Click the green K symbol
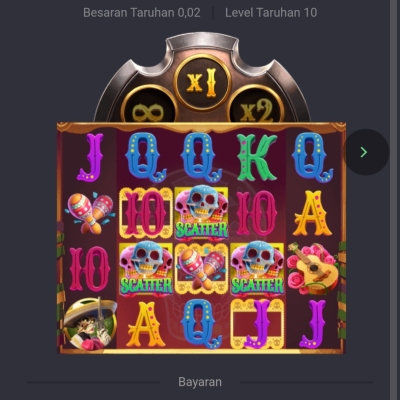Viewport: 400px width, 400px height. click(257, 157)
